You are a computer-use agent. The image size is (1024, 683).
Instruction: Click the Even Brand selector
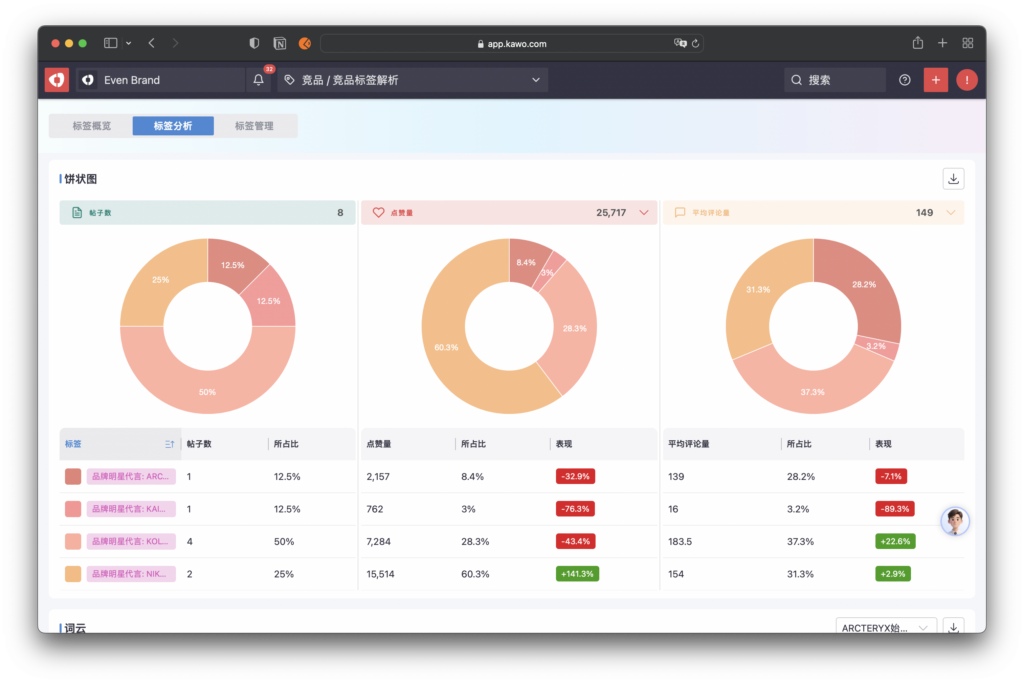pyautogui.click(x=160, y=80)
